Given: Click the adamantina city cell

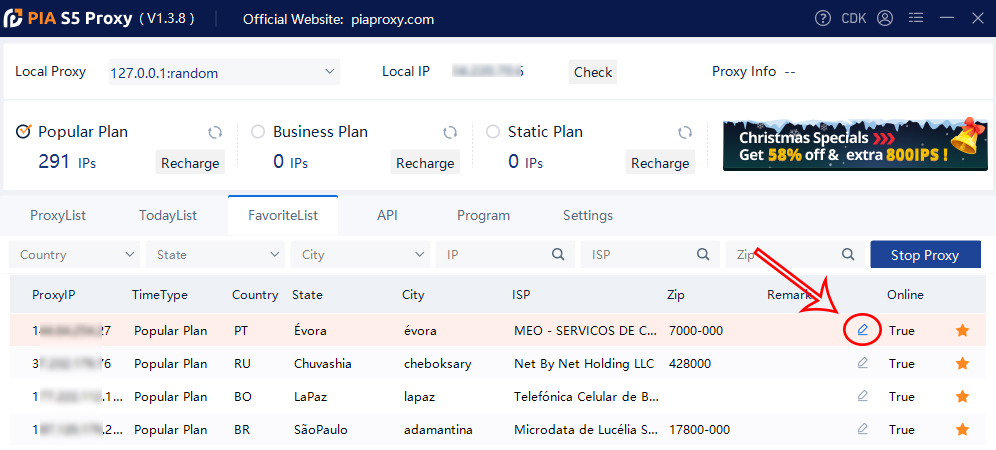Looking at the screenshot, I should pyautogui.click(x=438, y=429).
